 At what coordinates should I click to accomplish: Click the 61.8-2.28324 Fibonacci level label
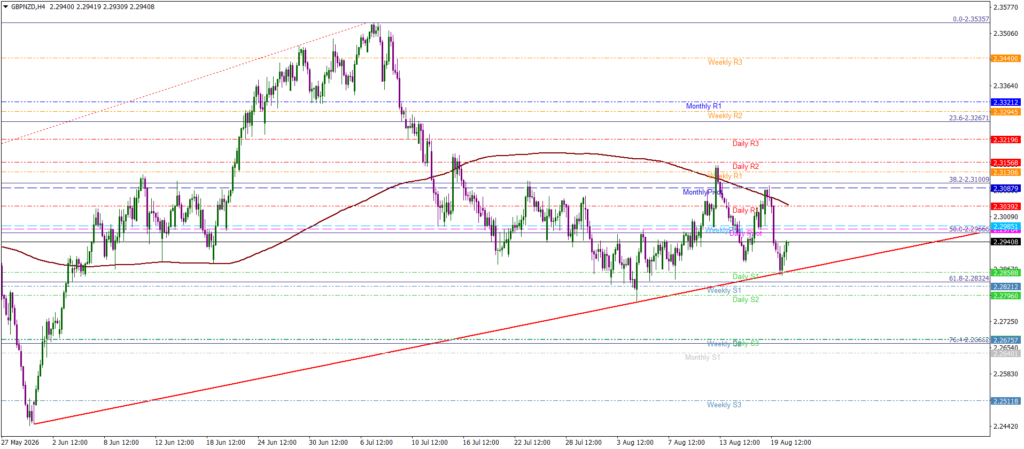click(970, 279)
